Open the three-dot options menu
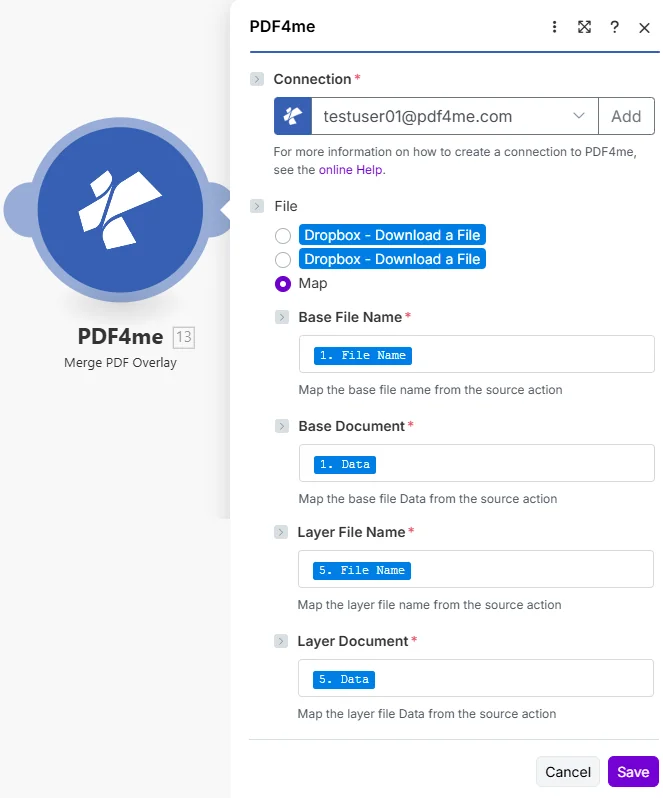The height and width of the screenshot is (798, 663). (554, 27)
